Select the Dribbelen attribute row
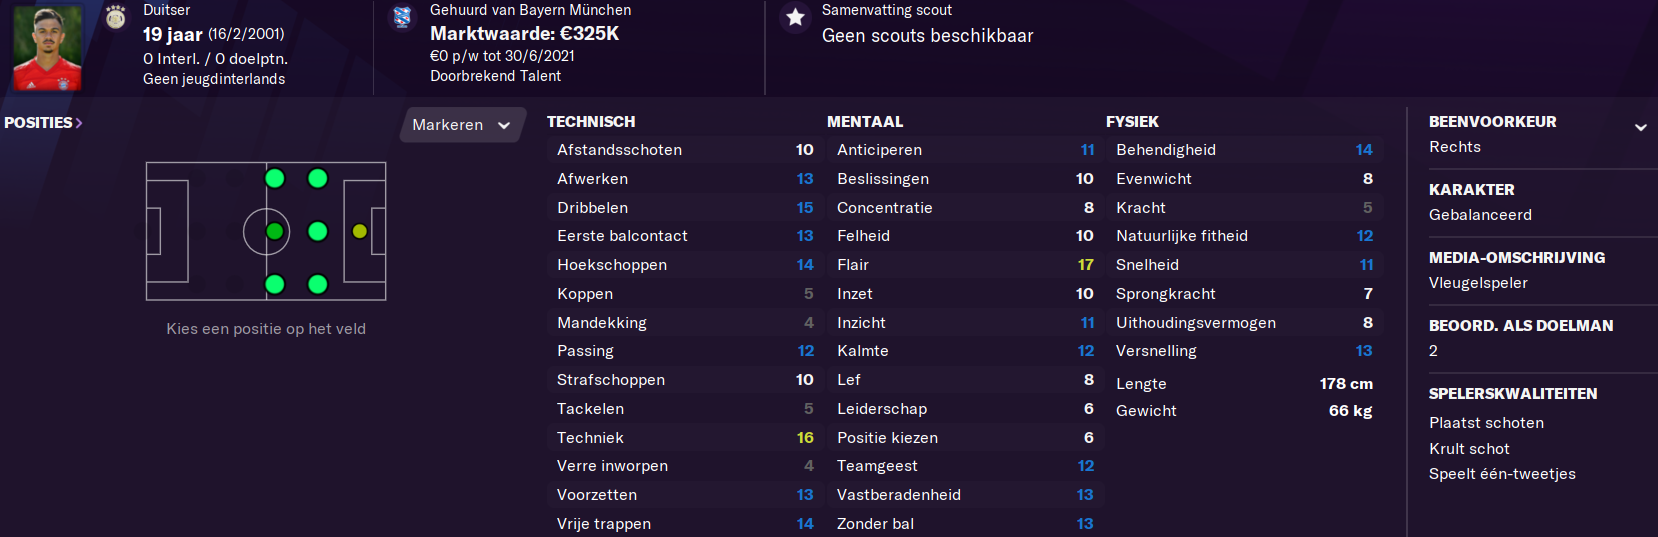Screen dimensions: 1658x537 click(x=685, y=207)
